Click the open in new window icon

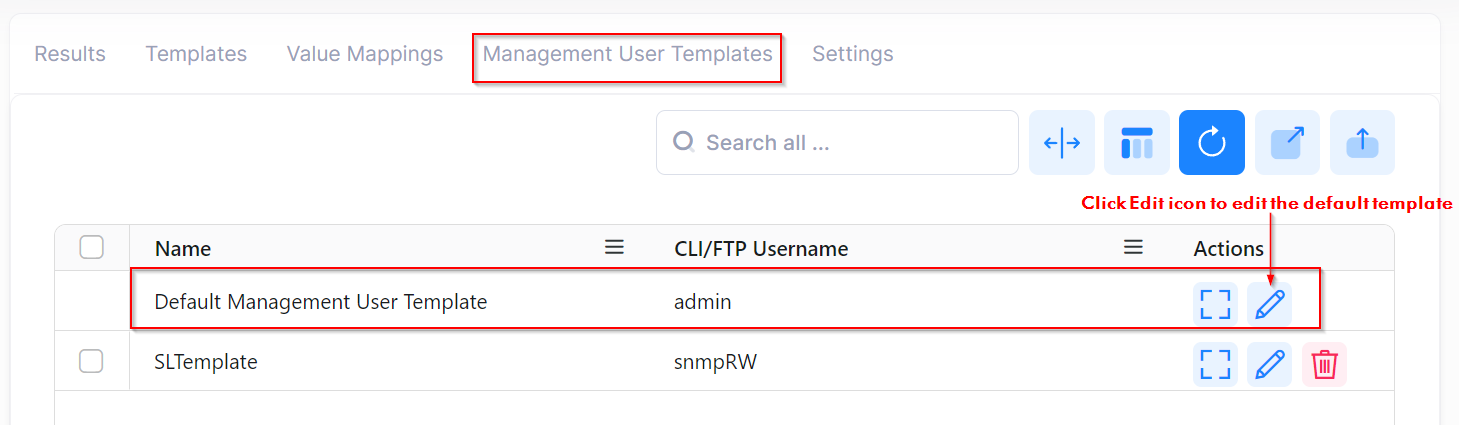[x=1287, y=143]
